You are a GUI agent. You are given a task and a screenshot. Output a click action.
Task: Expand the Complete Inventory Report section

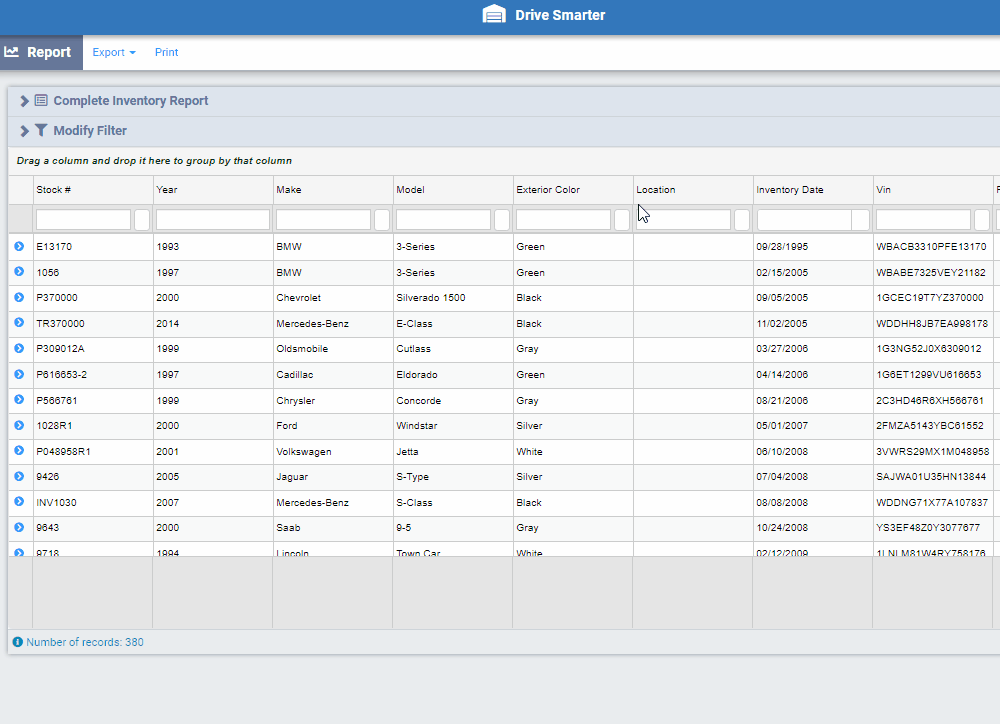coord(23,100)
